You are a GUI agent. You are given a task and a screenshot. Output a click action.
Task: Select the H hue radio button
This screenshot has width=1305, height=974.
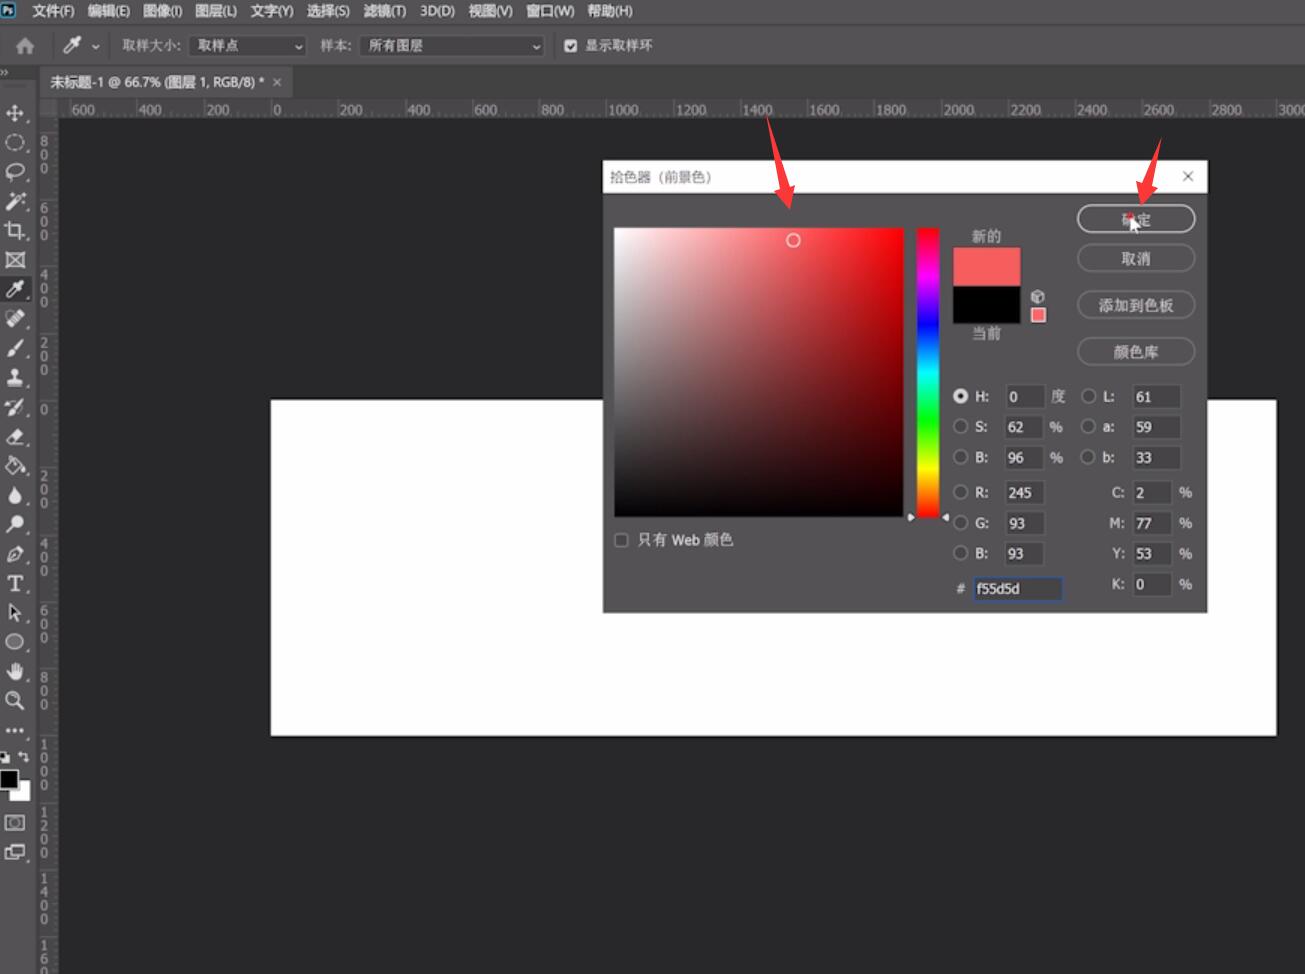(x=960, y=396)
